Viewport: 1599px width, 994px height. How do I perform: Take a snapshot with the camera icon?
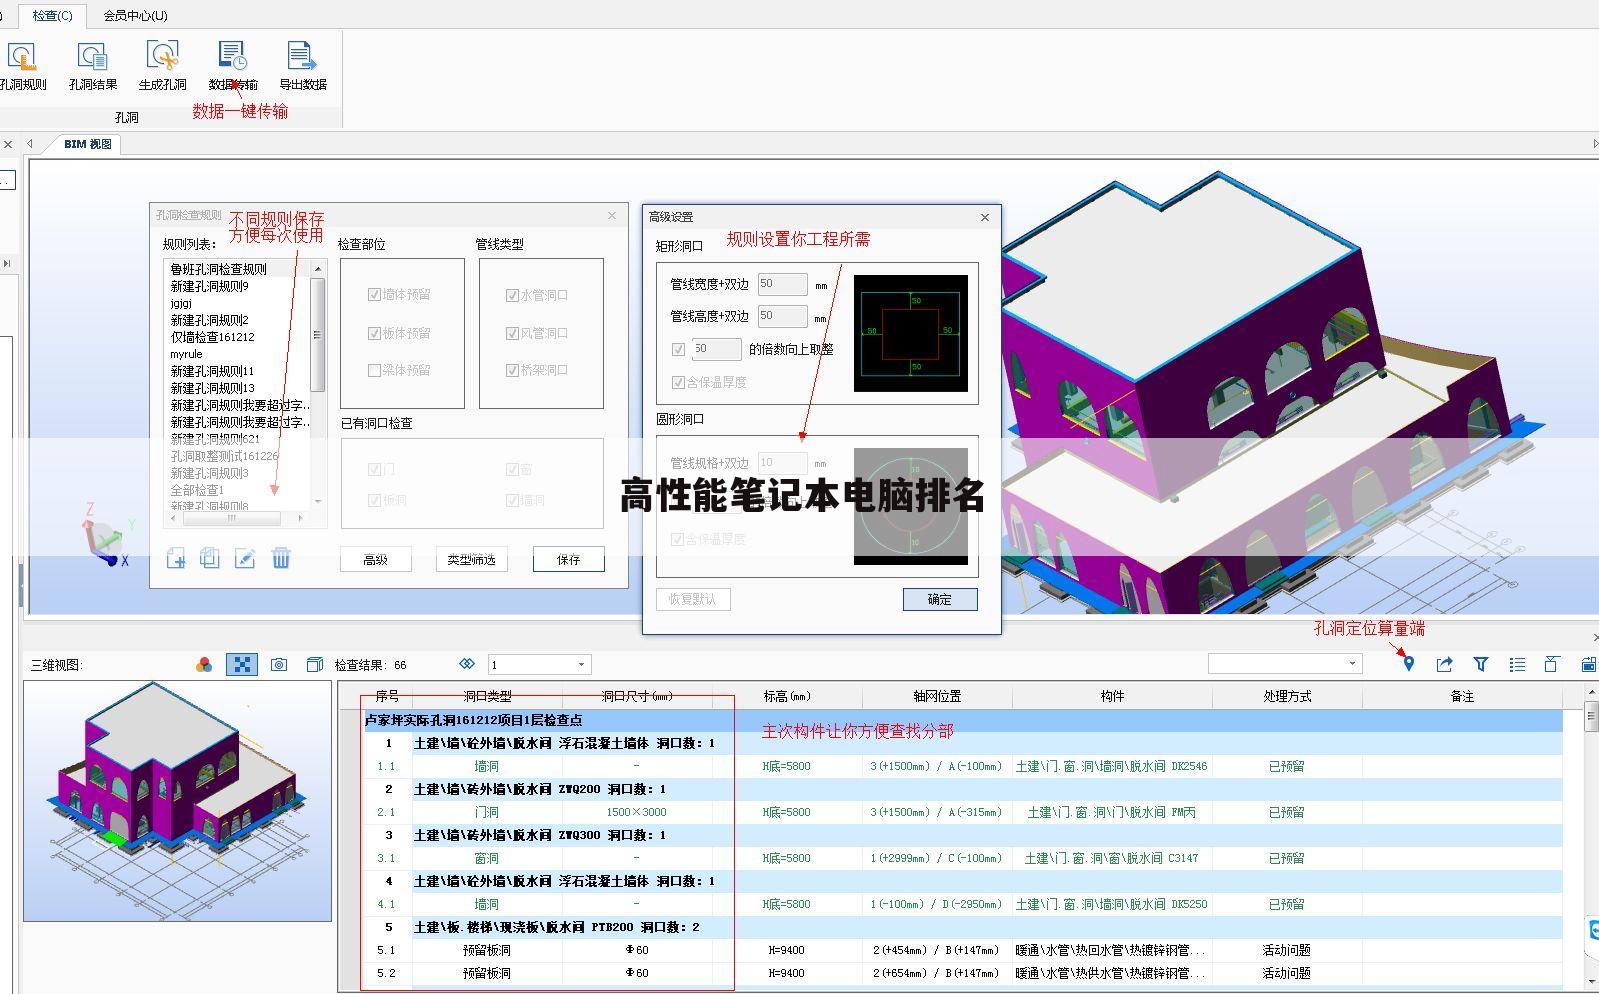click(279, 665)
